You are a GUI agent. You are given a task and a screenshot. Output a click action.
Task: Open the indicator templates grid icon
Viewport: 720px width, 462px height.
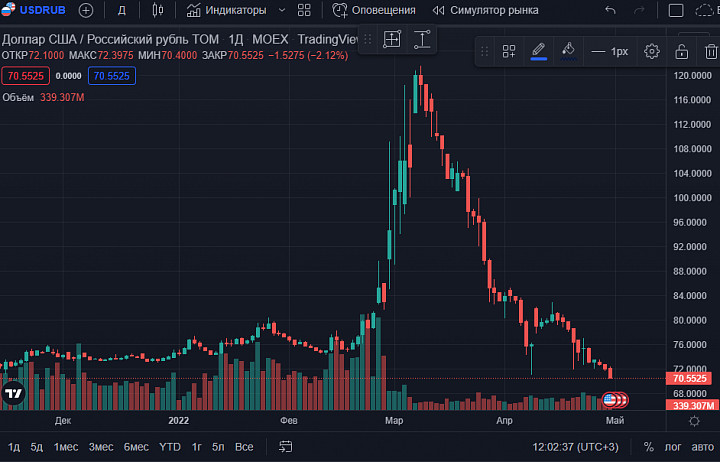[x=304, y=10]
